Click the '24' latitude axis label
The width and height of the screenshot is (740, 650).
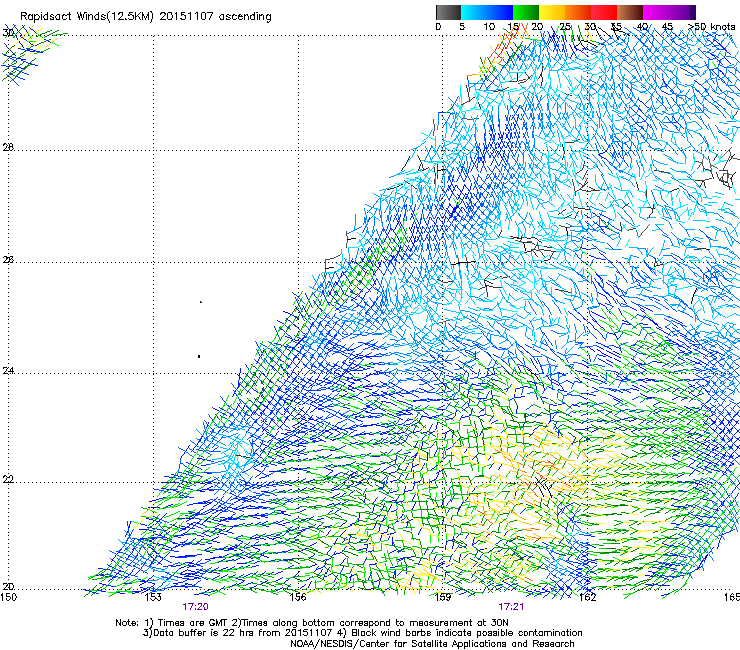coord(8,371)
